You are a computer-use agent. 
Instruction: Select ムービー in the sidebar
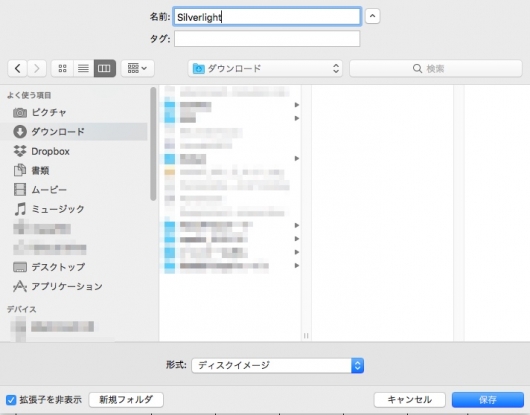coord(74,190)
